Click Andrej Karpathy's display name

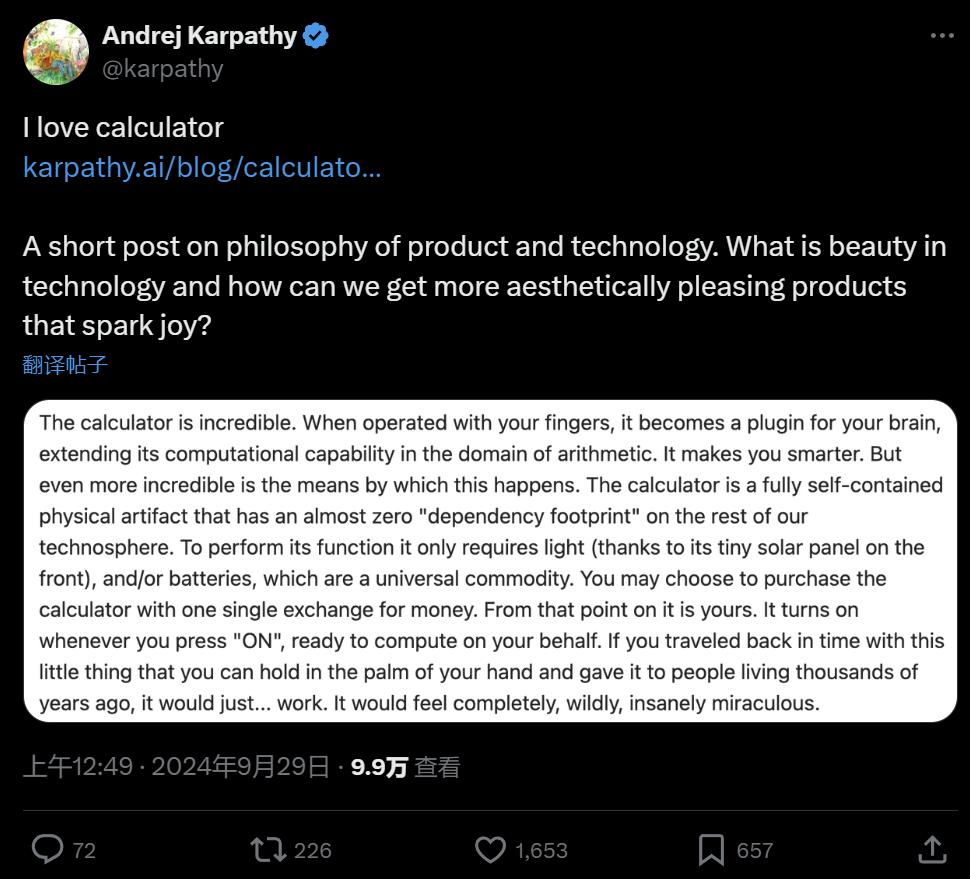tap(200, 35)
